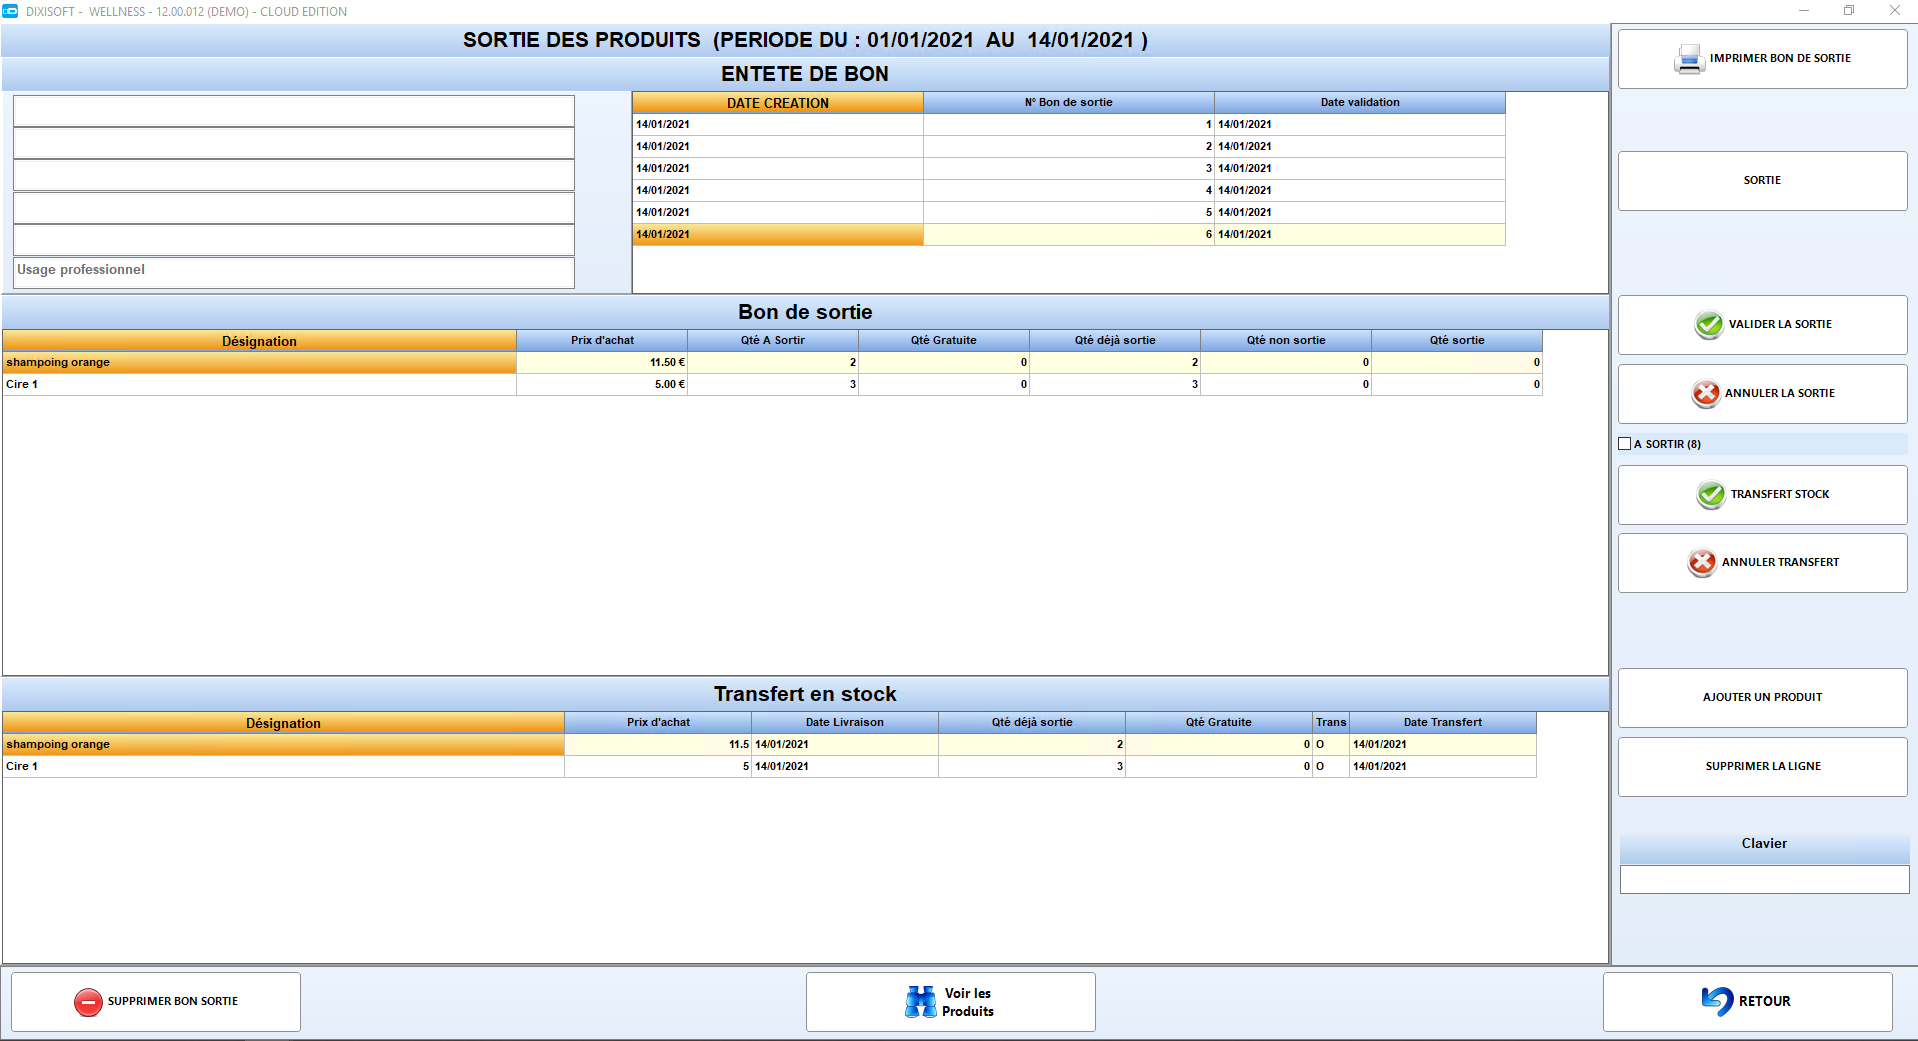Screen dimensions: 1918x1041
Task: Select bon de sortie number 3 row
Action: [x=1069, y=168]
